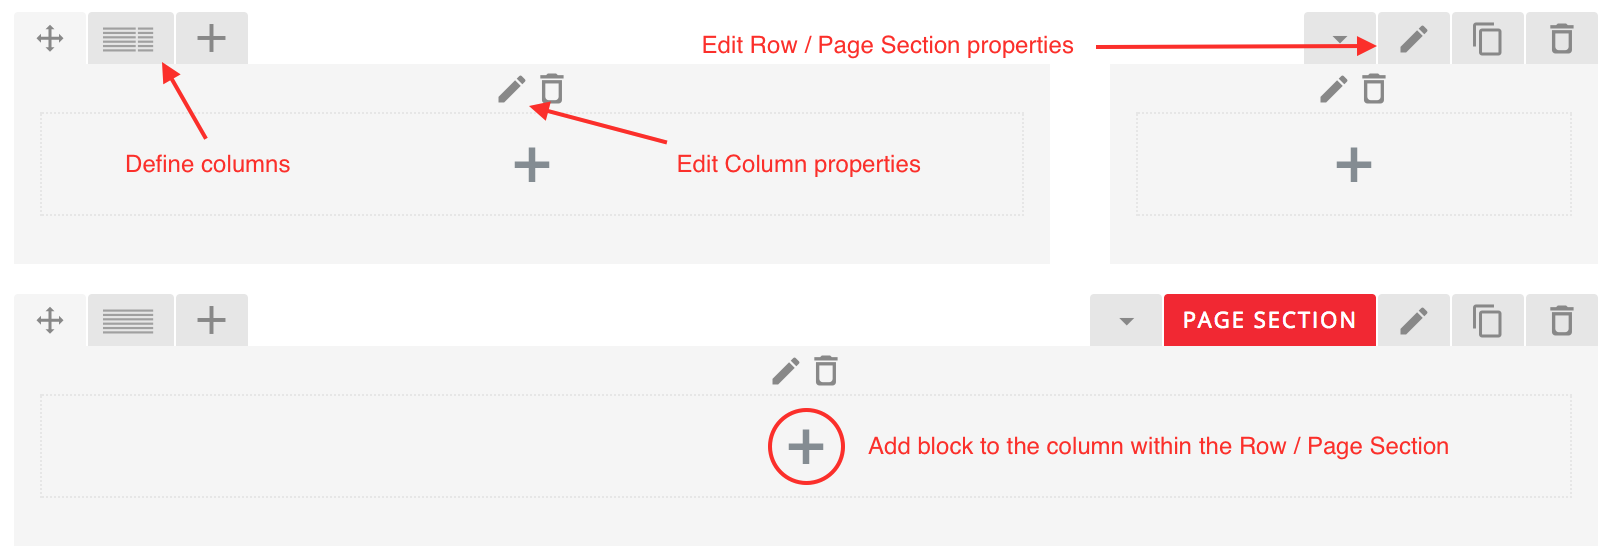Expand the dropdown arrow beside PAGE SECTION
The width and height of the screenshot is (1612, 558).
point(1127,321)
